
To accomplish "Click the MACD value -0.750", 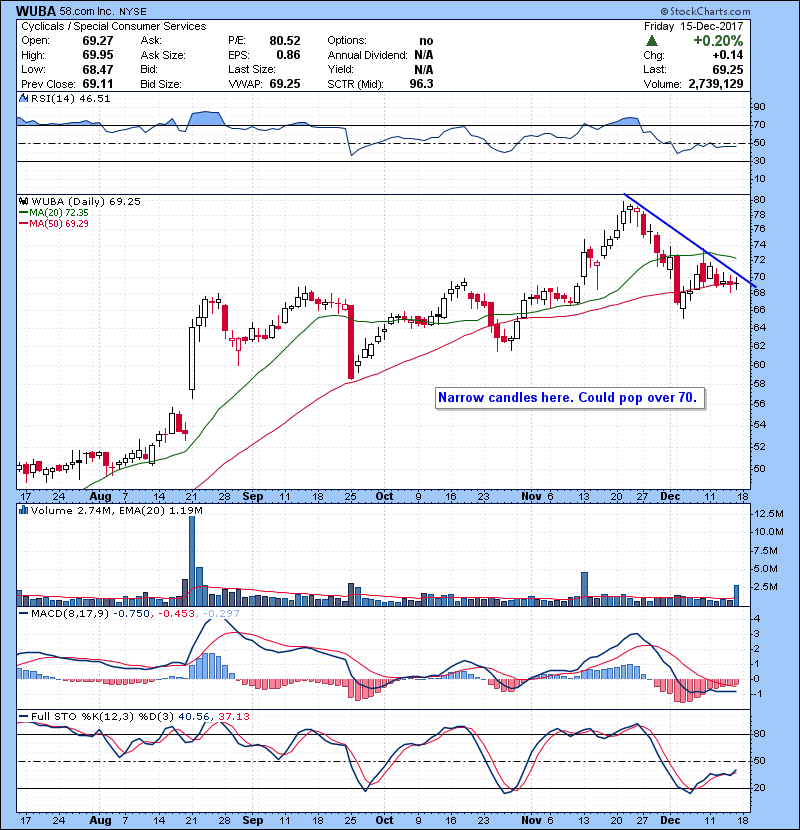I will pyautogui.click(x=131, y=614).
